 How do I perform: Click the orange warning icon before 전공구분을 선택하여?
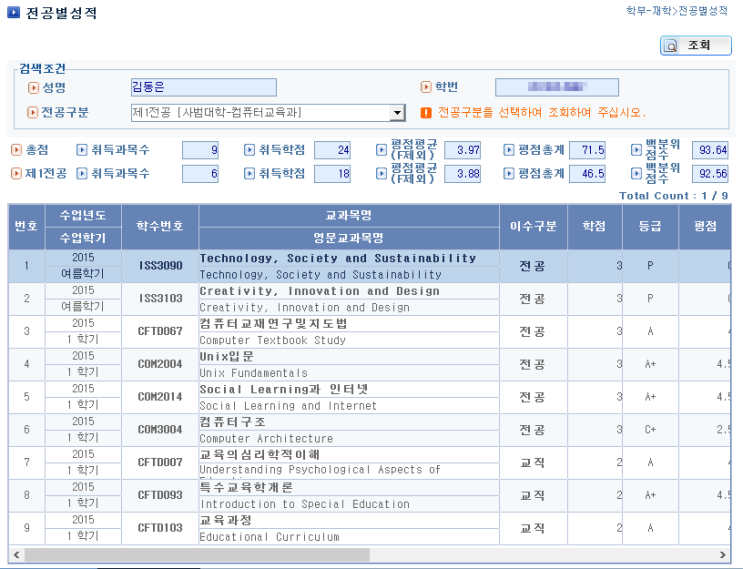pyautogui.click(x=426, y=113)
